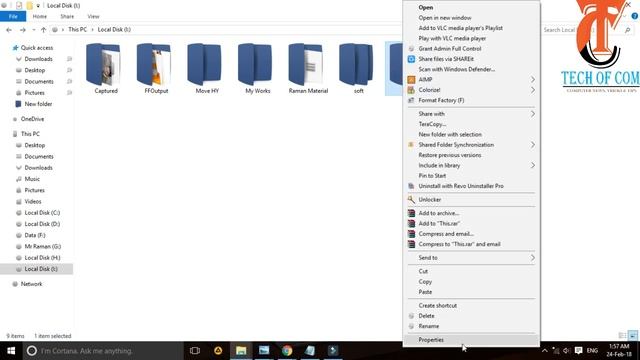The image size is (640, 360).
Task: Expand the AIMP submenu
Action: (x=471, y=80)
